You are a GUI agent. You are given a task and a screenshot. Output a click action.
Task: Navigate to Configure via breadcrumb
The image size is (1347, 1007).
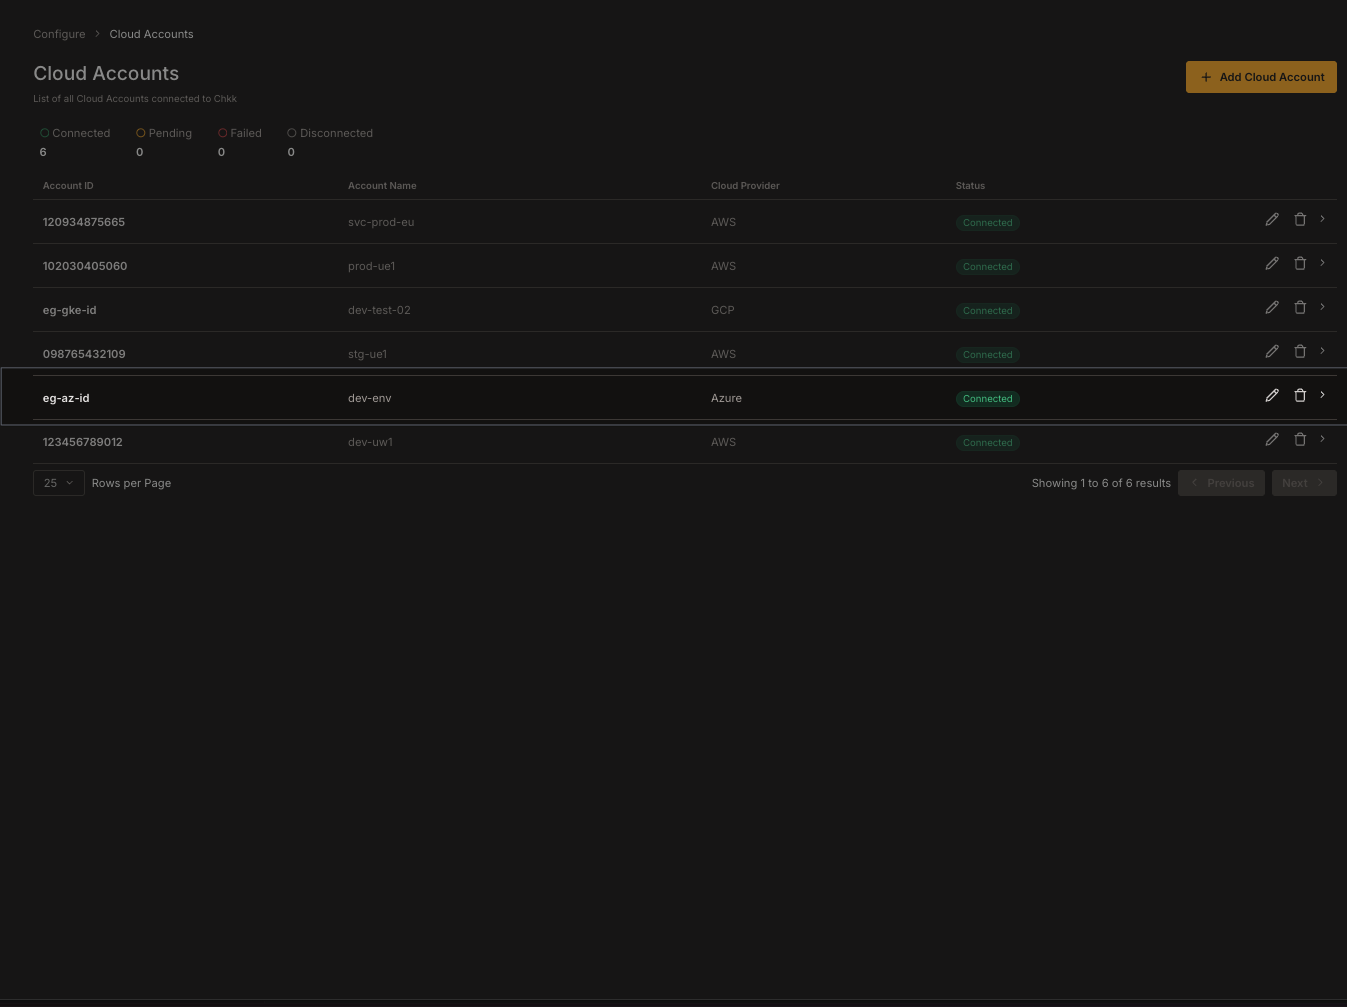pos(59,33)
